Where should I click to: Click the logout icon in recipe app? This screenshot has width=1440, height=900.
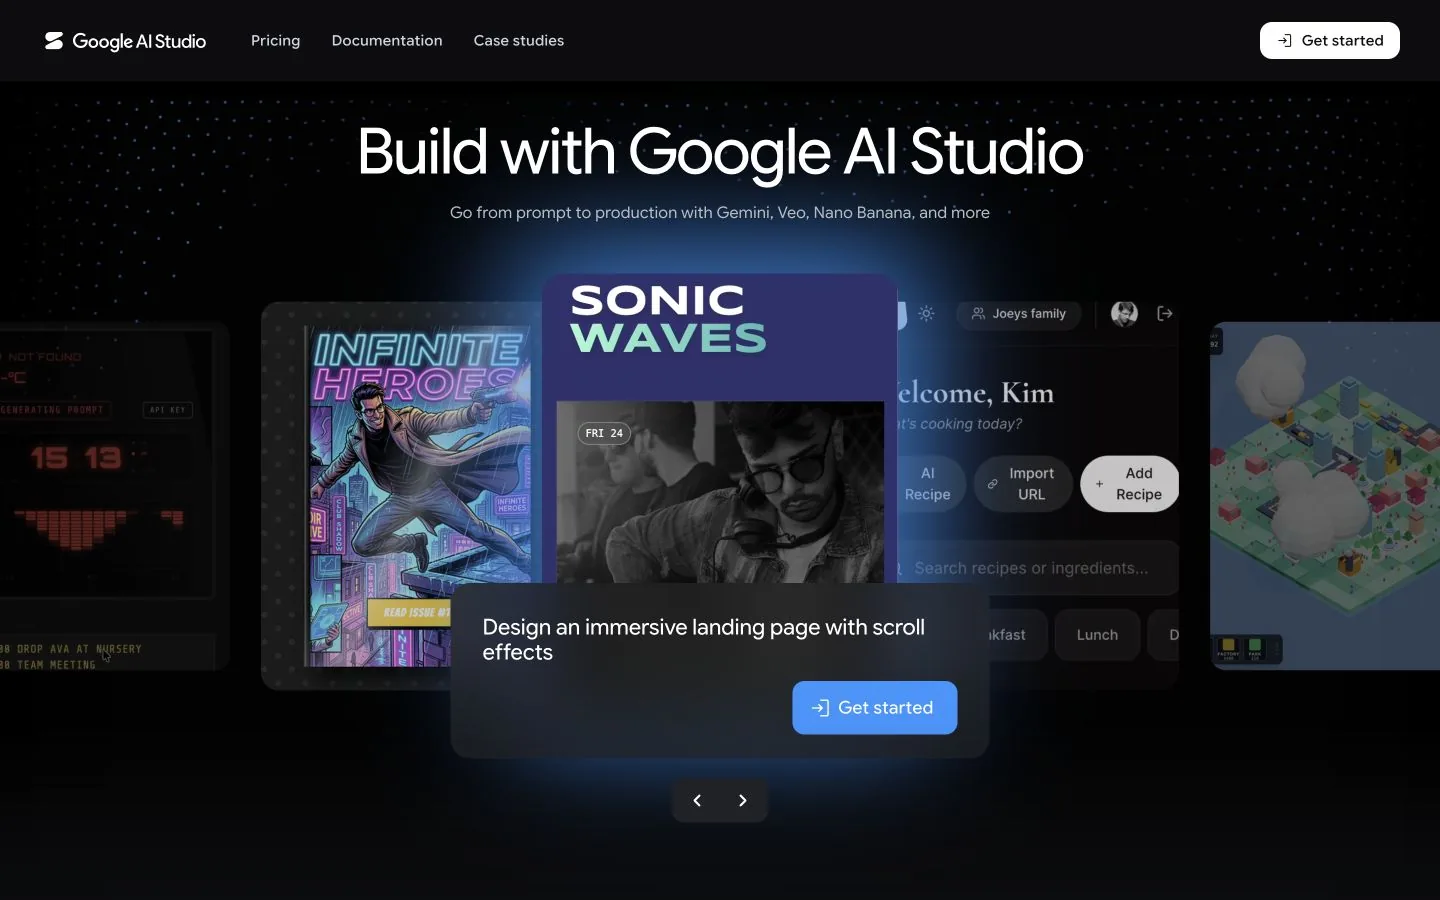tap(1165, 314)
